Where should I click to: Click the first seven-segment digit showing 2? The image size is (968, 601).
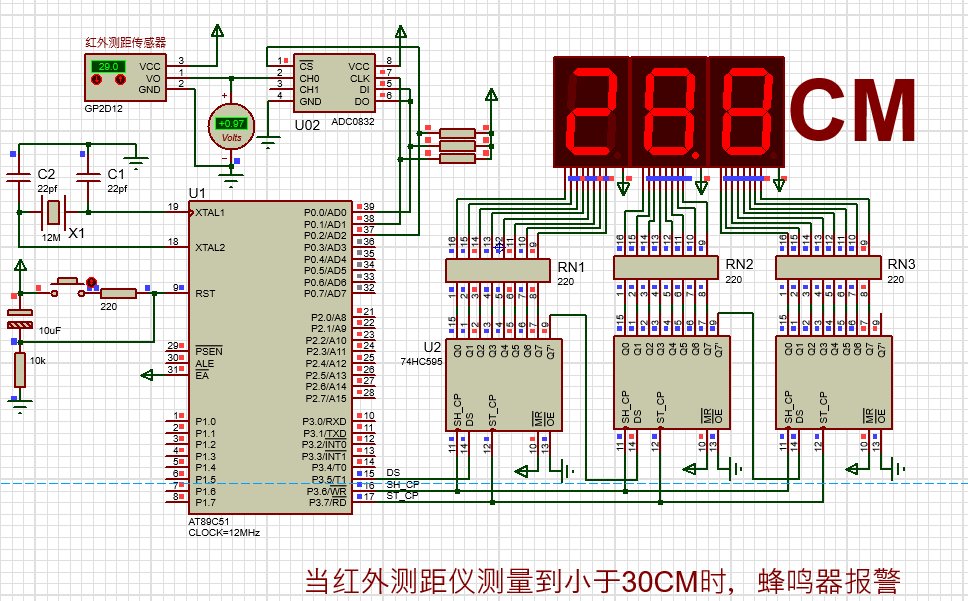click(x=591, y=112)
